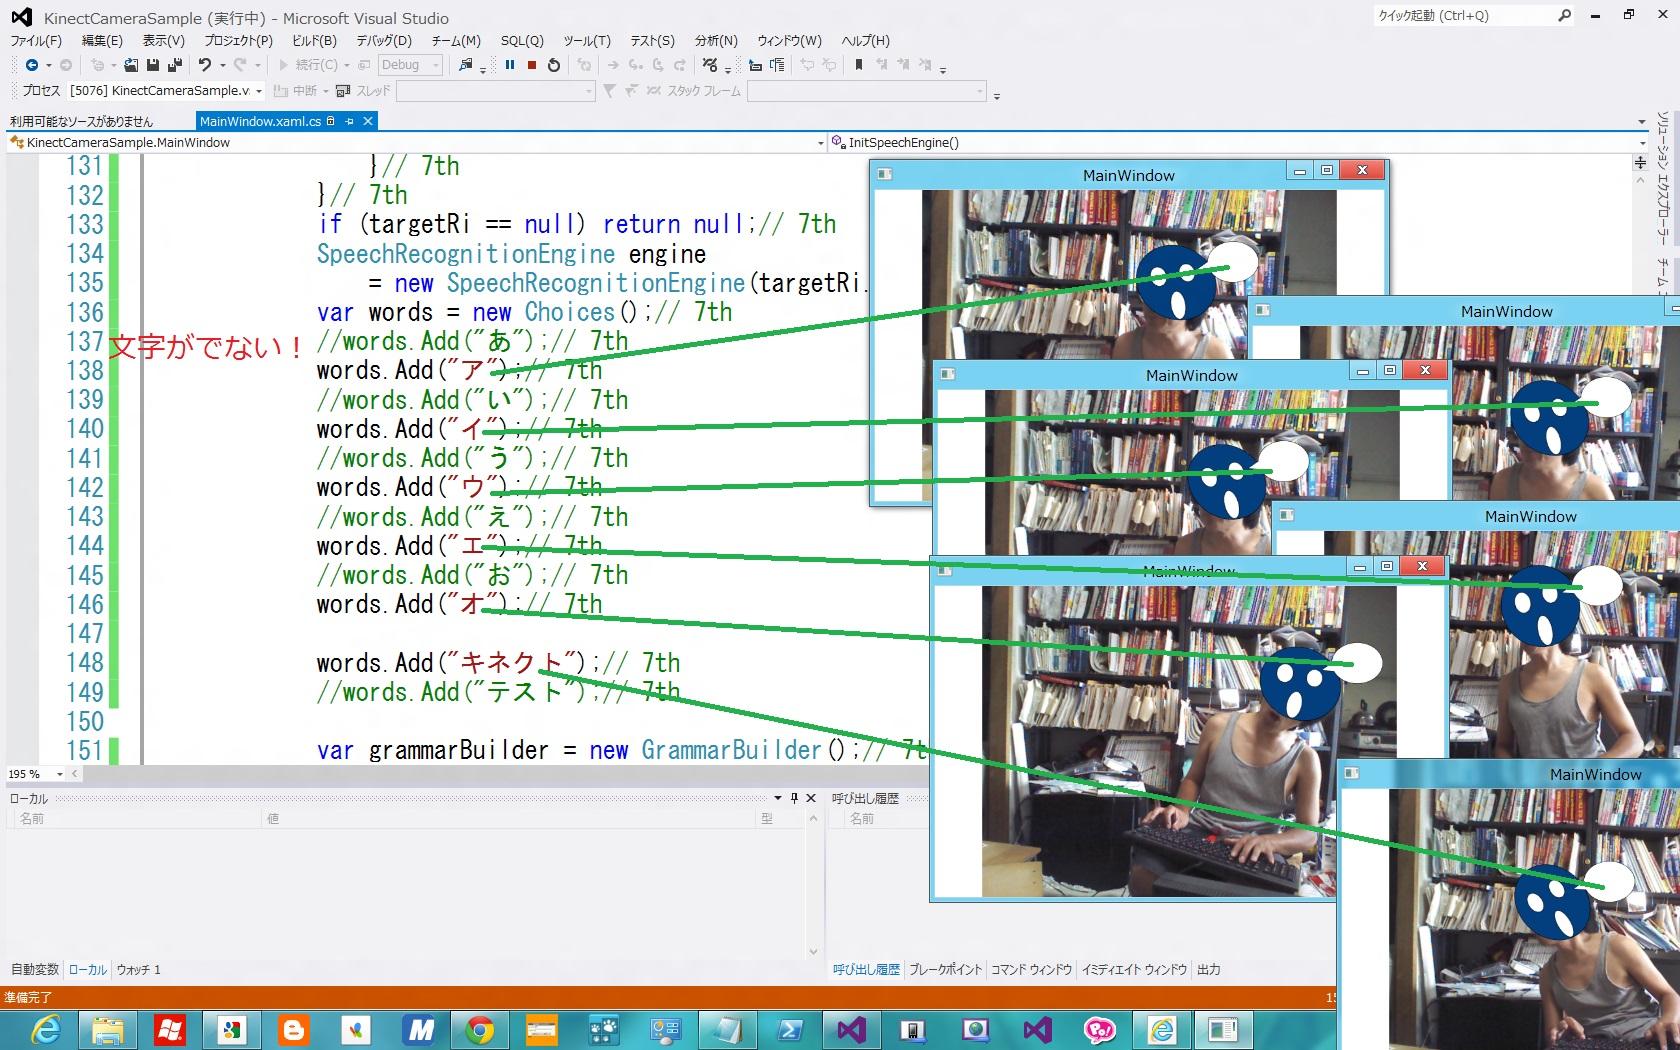
Task: Open the 編集(E) menu
Action: click(102, 40)
